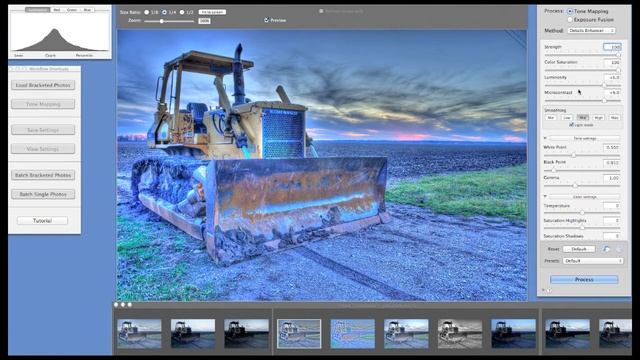Click the Color Saturation slider track

tap(582, 70)
